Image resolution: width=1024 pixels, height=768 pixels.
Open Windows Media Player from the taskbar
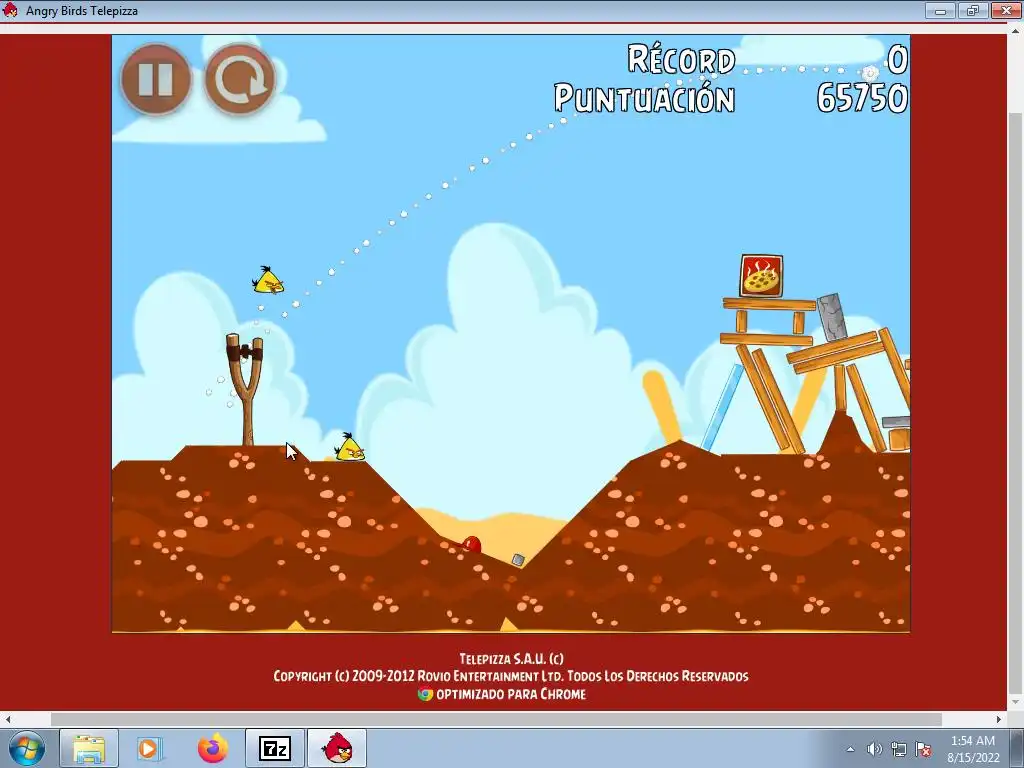(150, 748)
